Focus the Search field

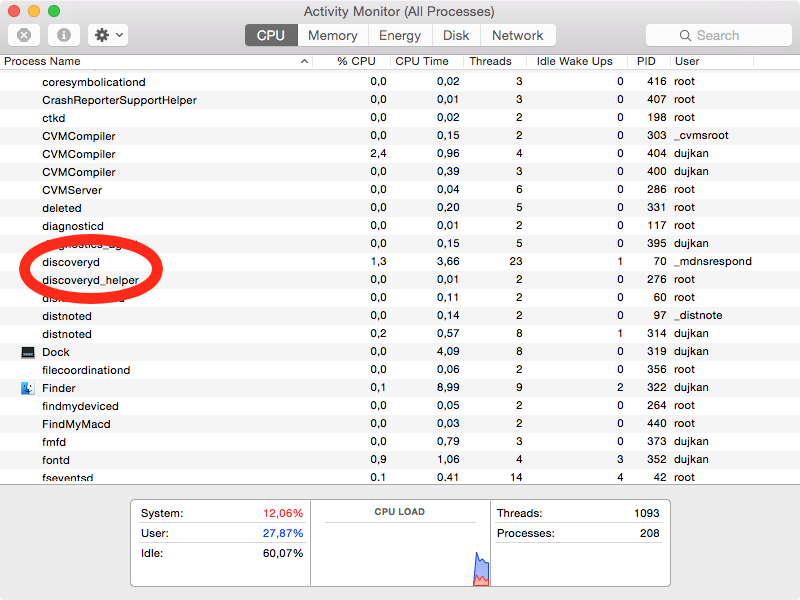pyautogui.click(x=719, y=35)
